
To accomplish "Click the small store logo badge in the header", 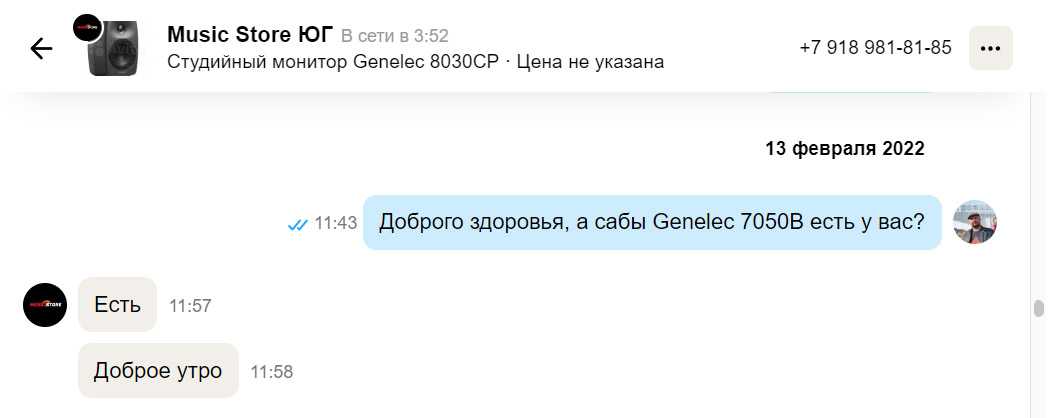I will point(88,27).
